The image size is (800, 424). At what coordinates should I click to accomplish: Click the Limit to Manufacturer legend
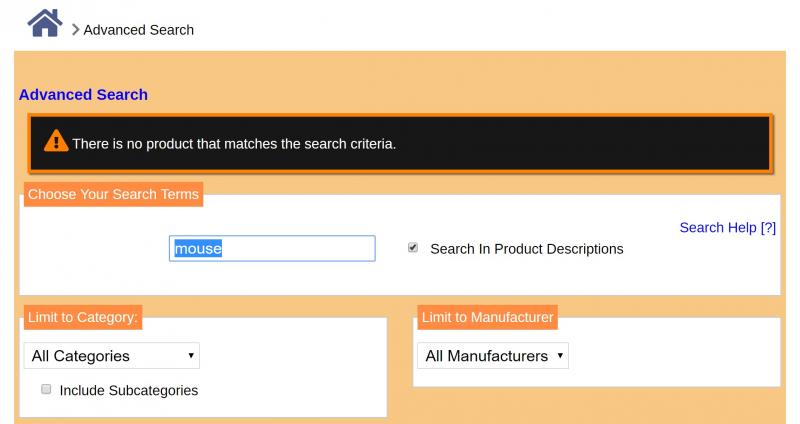click(x=487, y=317)
